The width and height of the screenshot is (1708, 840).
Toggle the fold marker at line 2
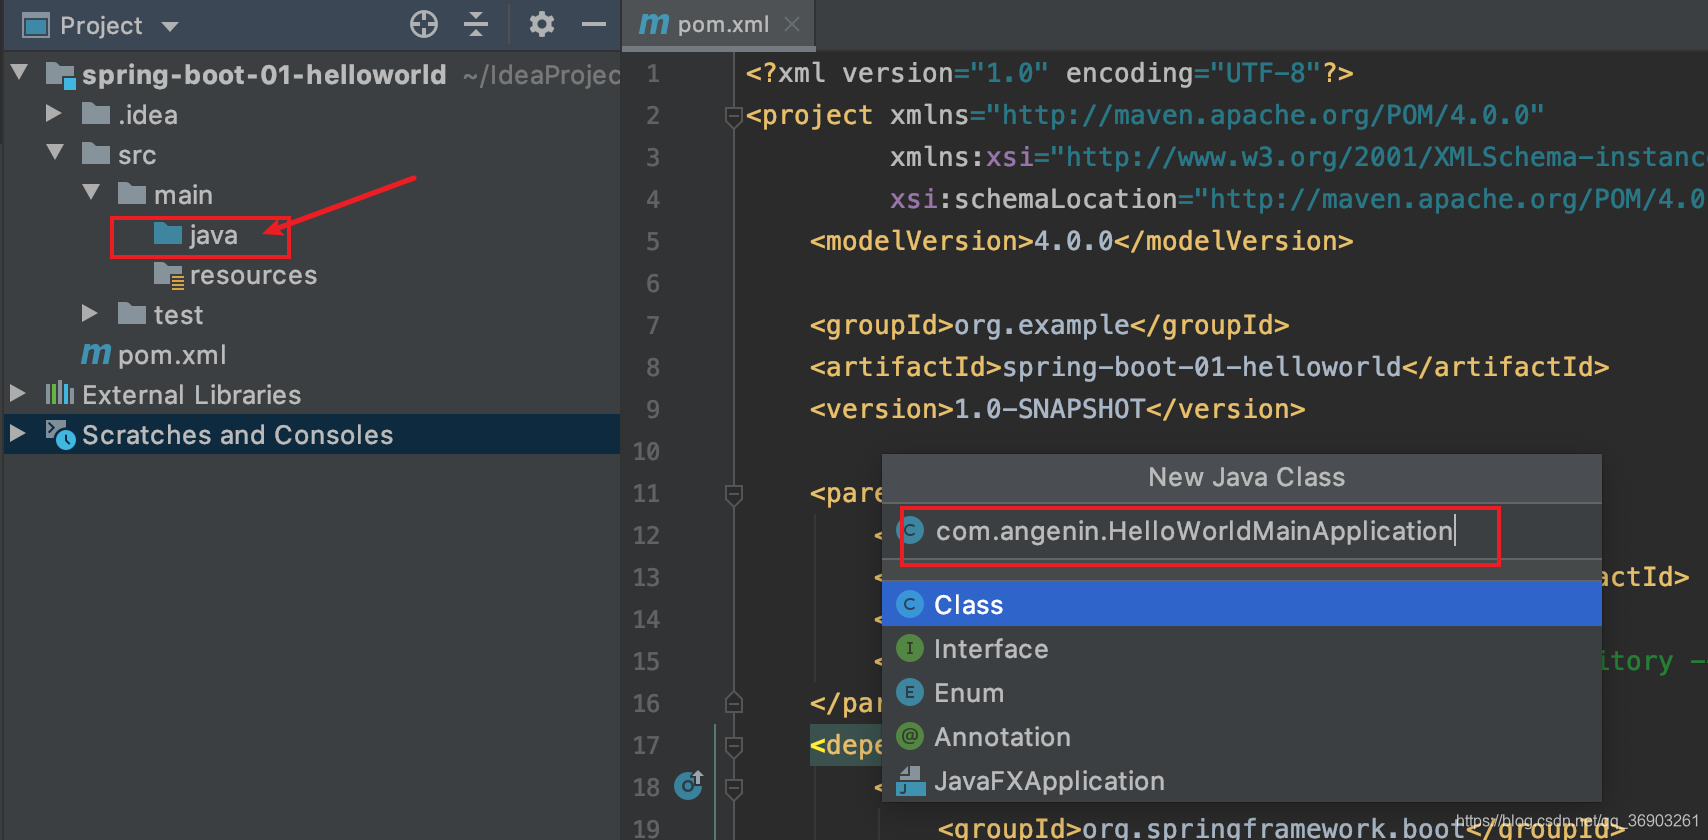point(733,116)
